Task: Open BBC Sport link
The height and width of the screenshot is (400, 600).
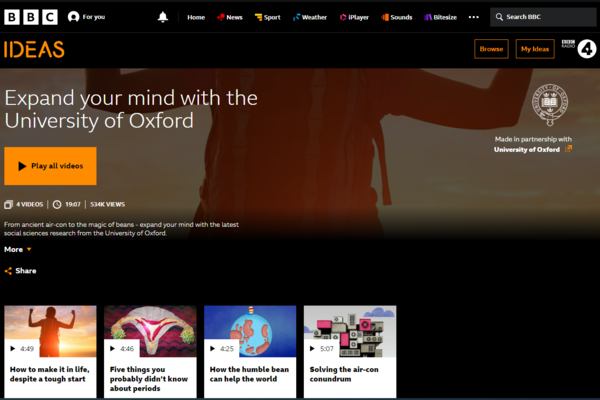Action: coord(267,17)
